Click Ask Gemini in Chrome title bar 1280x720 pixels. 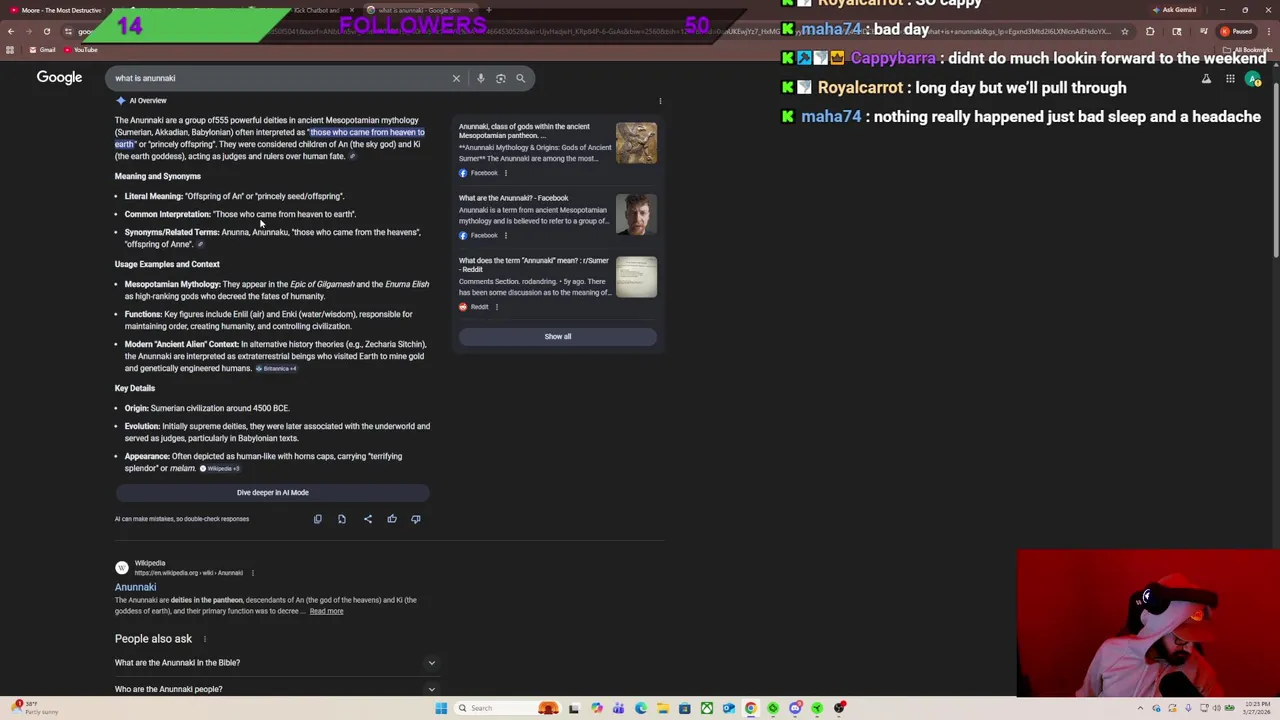click(1174, 10)
